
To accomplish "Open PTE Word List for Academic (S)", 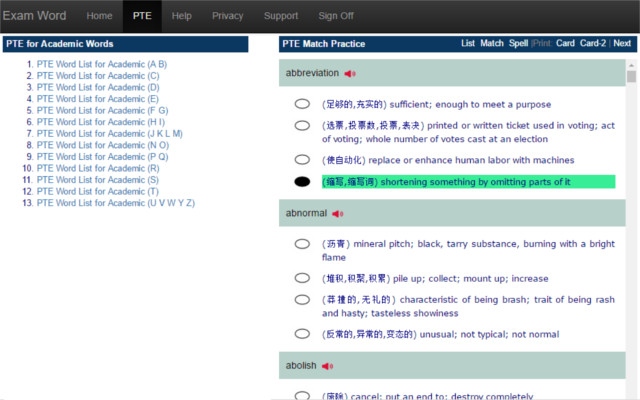I will click(x=98, y=180).
